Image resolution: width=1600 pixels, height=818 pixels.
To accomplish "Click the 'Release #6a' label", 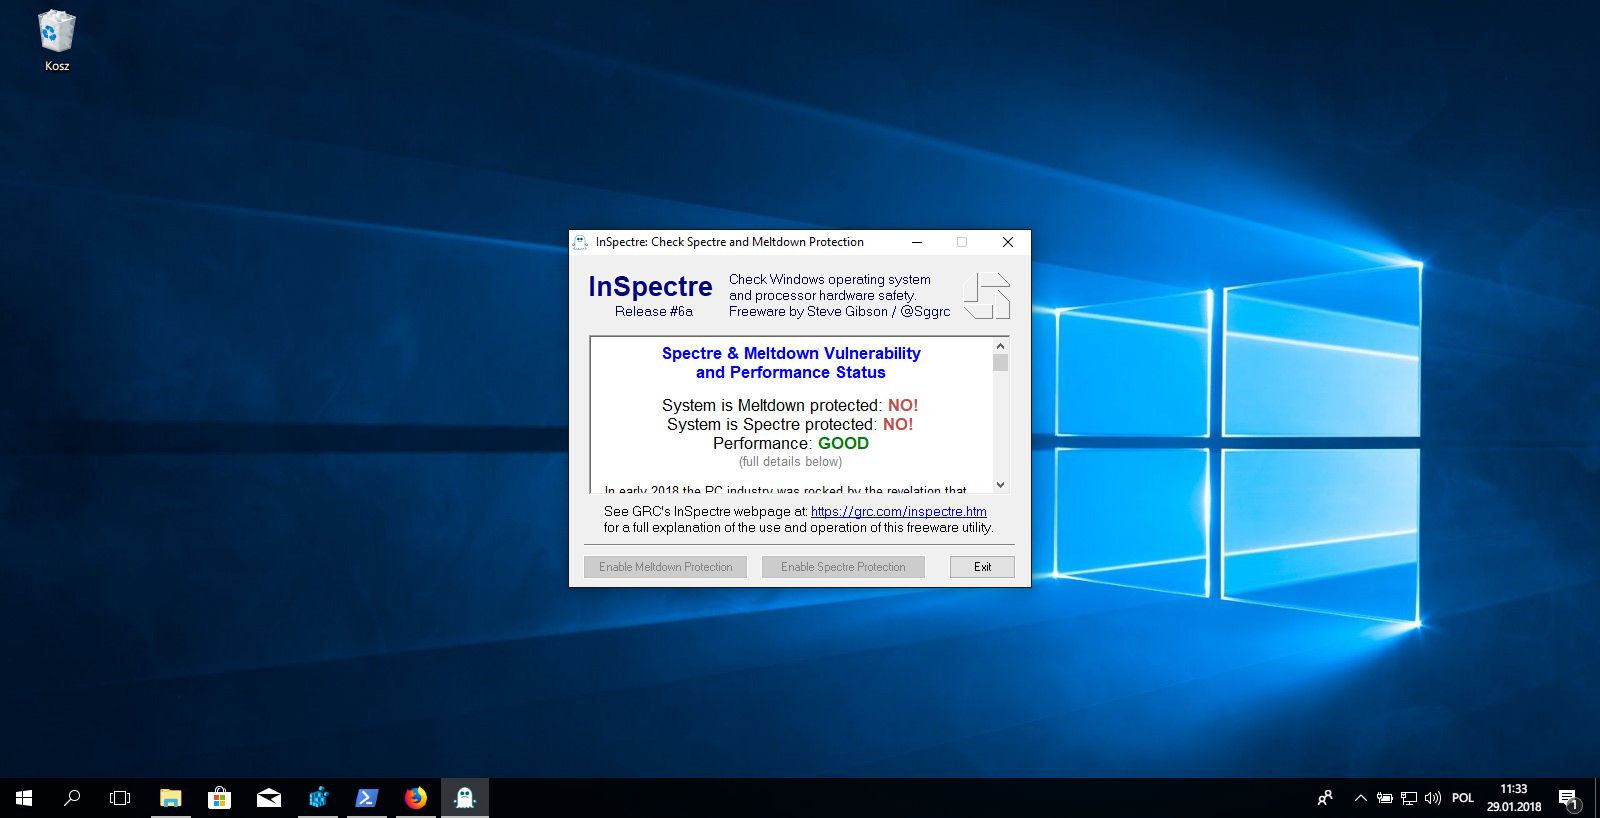I will click(653, 311).
